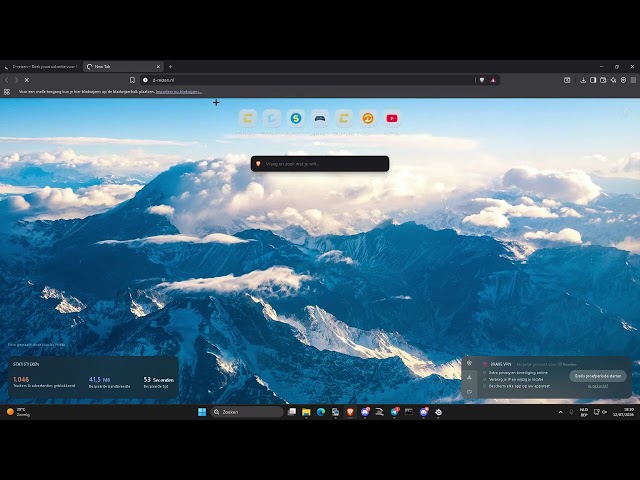Screen dimensions: 640x480
Task: Start the free Brave VPN trial
Action: 598,376
